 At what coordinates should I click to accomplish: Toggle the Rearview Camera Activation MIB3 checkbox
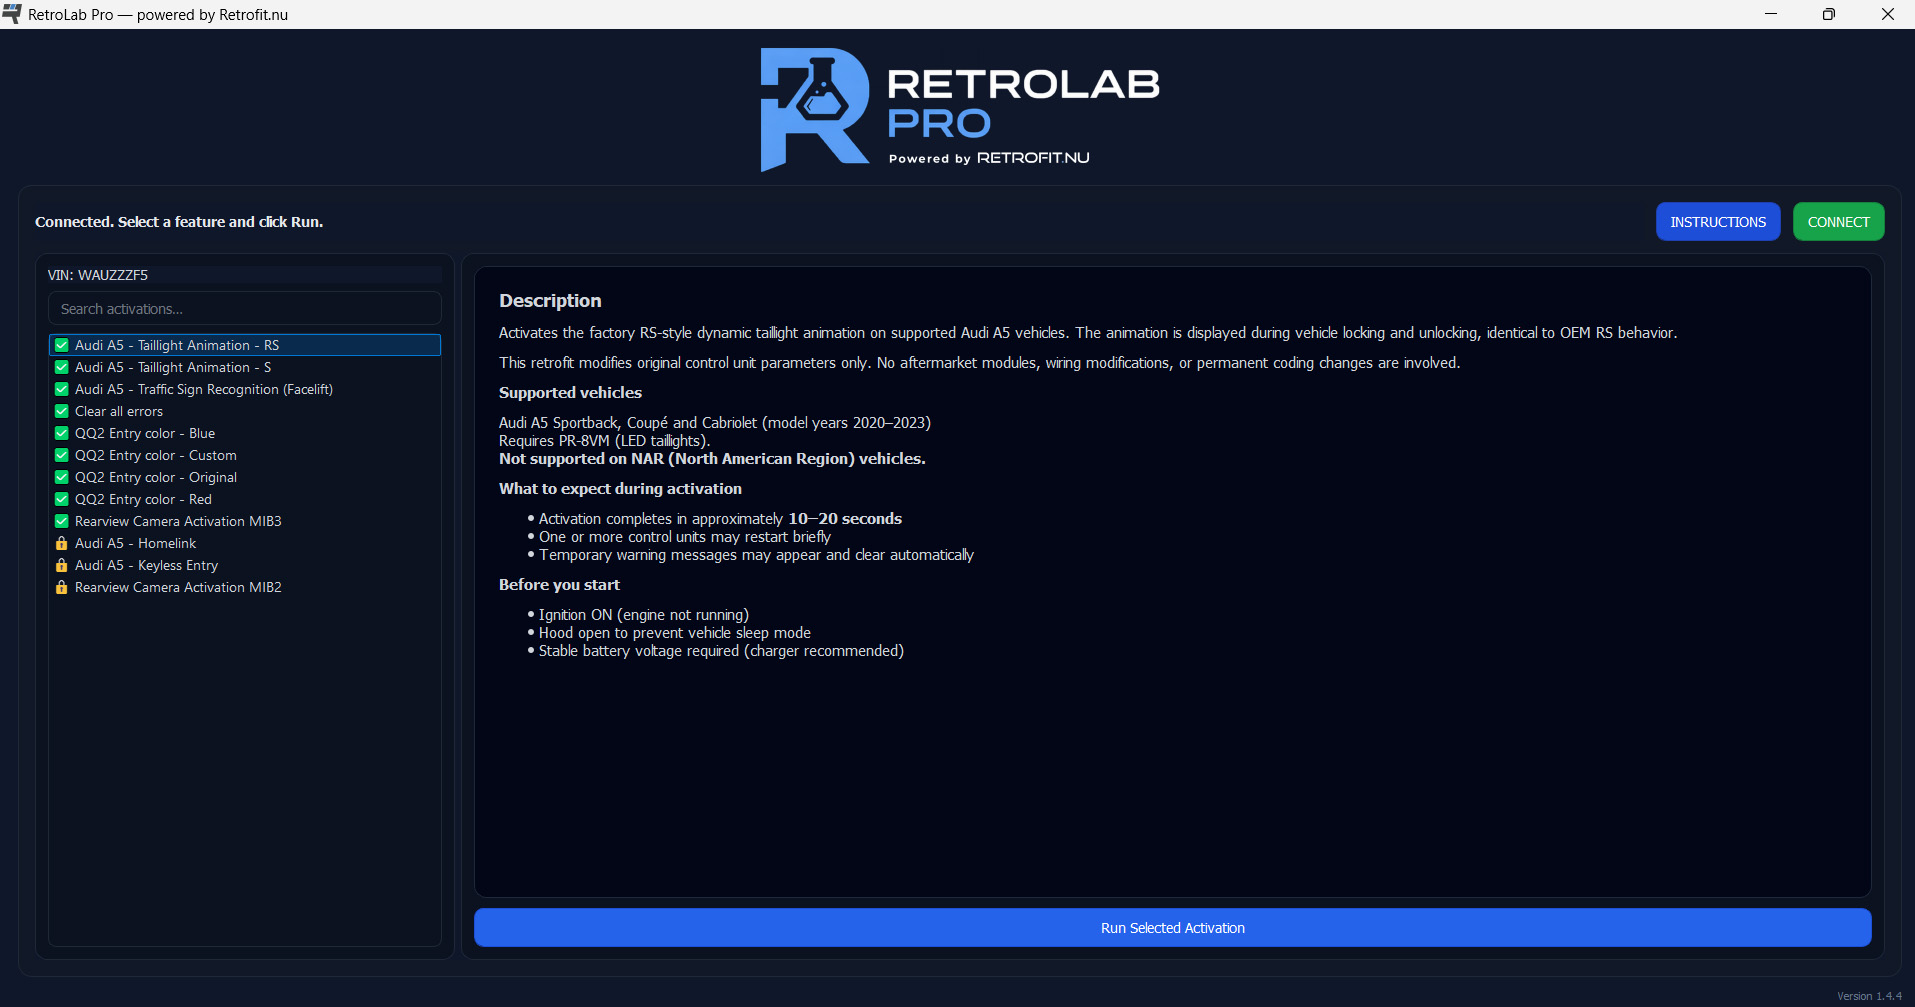tap(60, 521)
